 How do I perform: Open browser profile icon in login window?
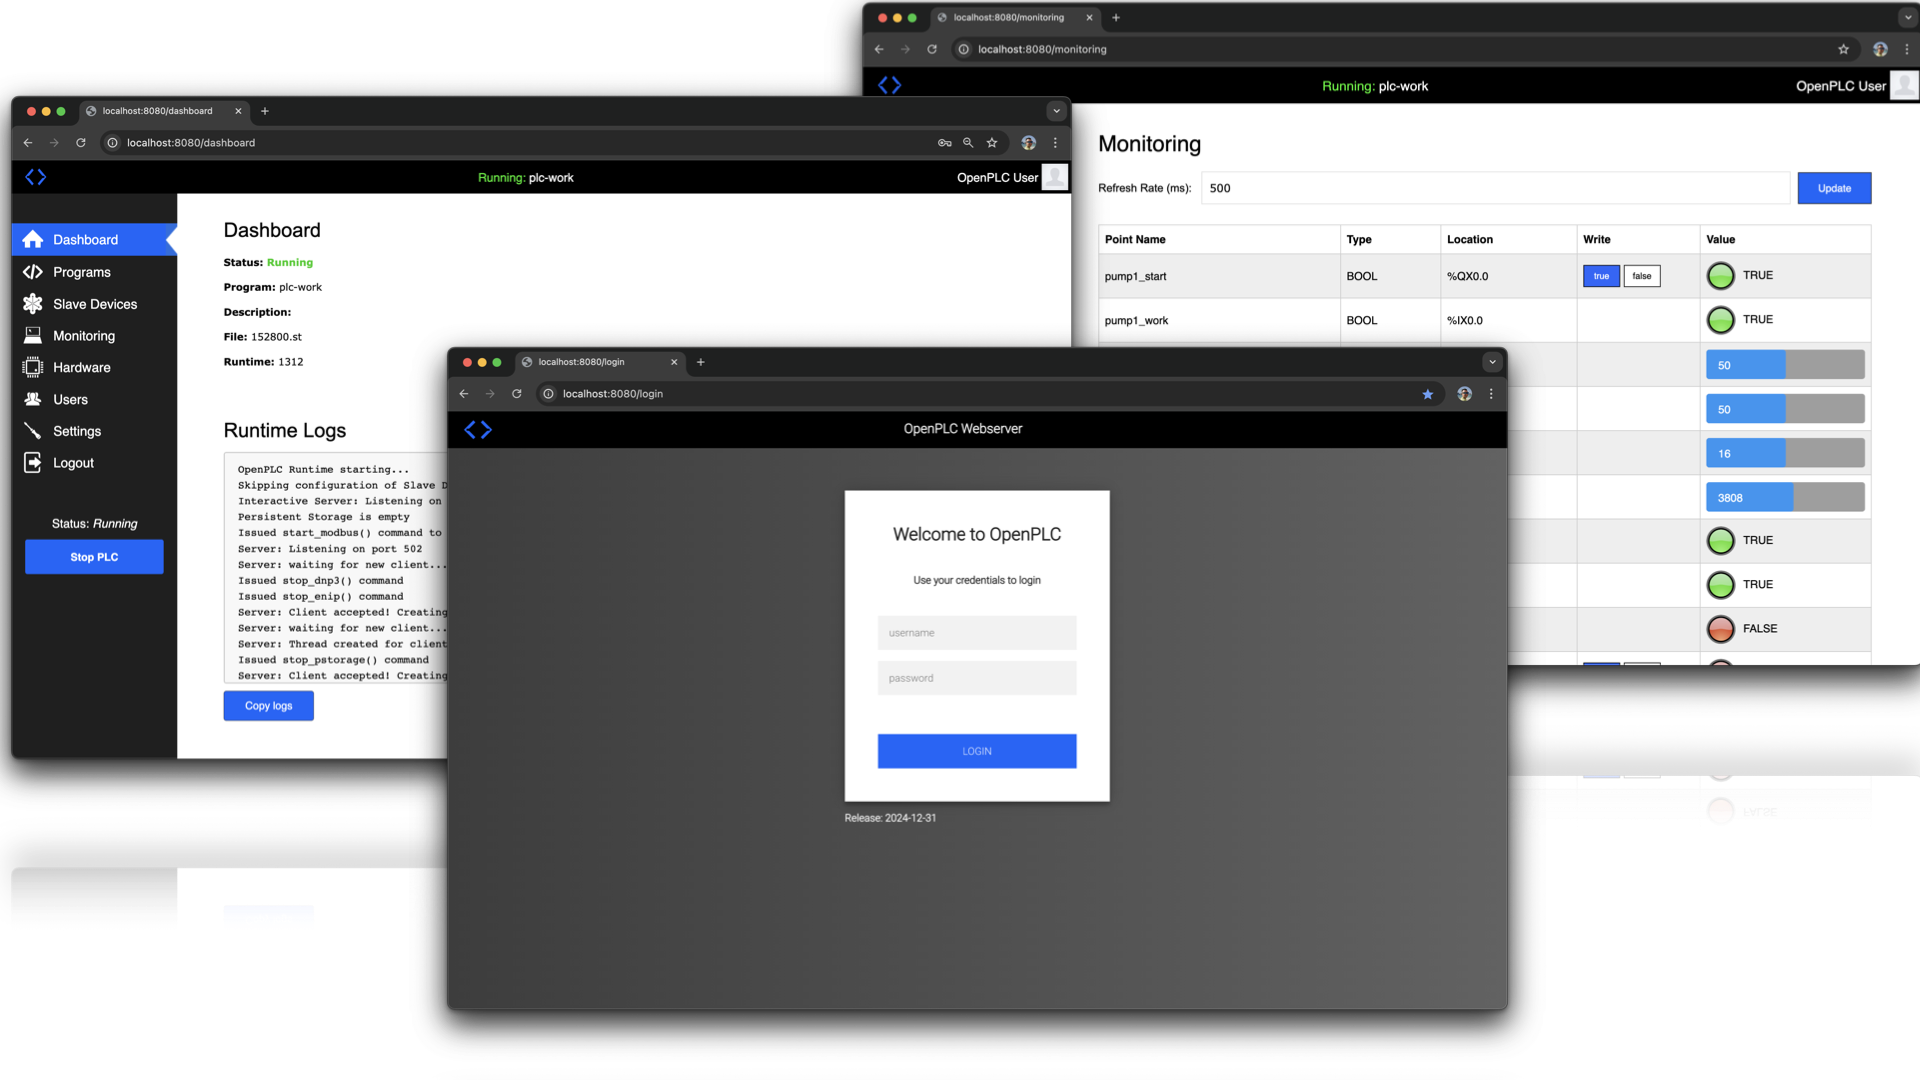coord(1465,394)
